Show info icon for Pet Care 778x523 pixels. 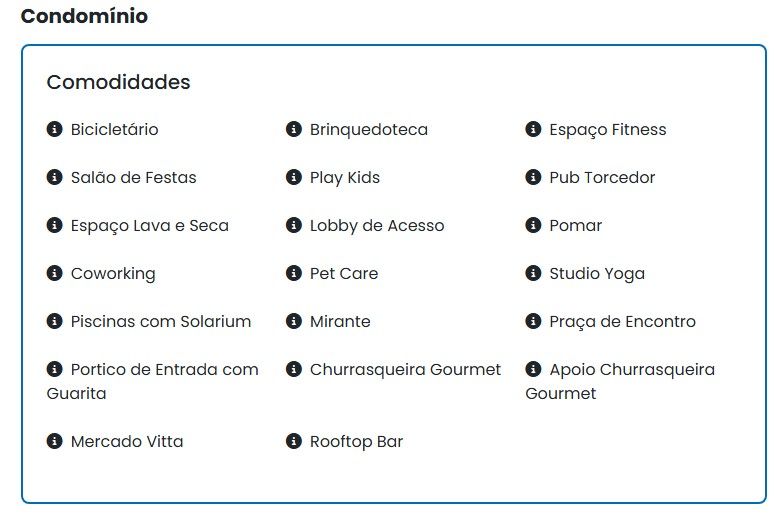pos(294,273)
